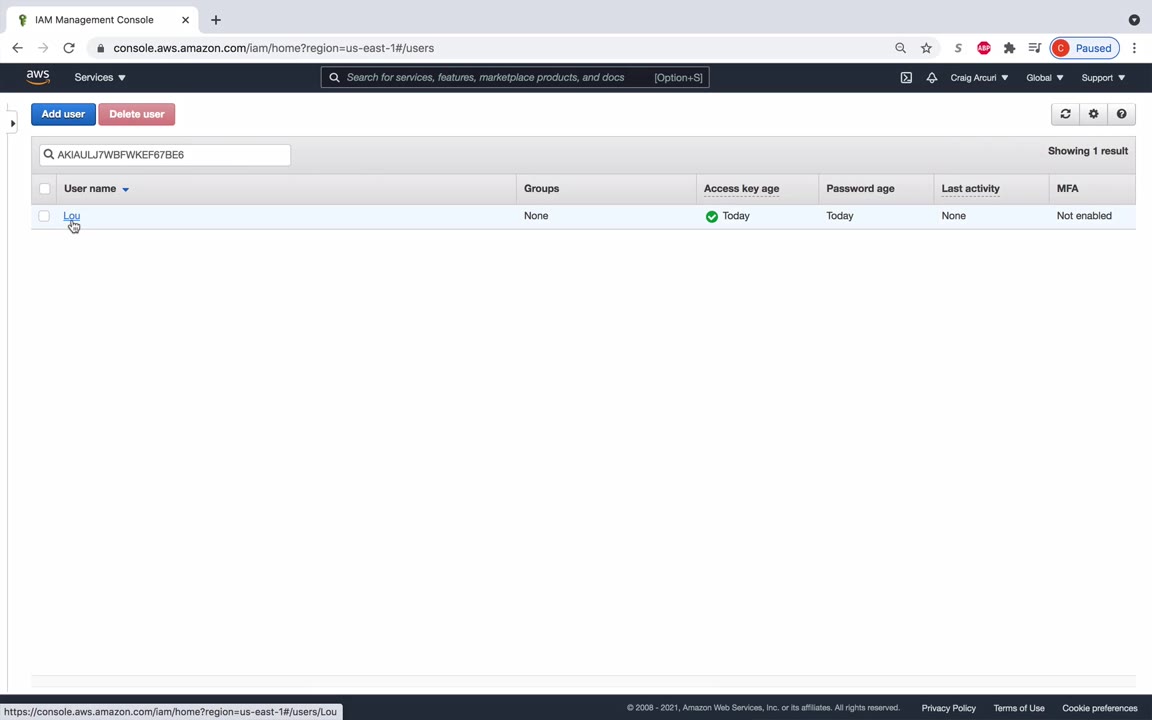Open the Craig Arcuri account dropdown

[979, 78]
